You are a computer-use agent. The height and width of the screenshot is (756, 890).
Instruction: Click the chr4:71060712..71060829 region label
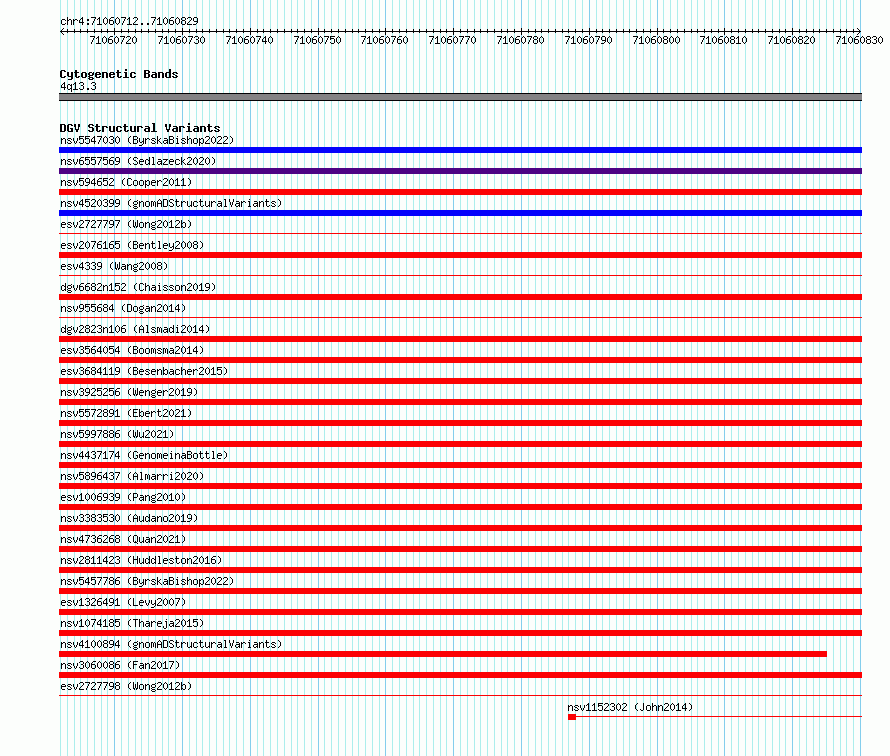tap(129, 21)
